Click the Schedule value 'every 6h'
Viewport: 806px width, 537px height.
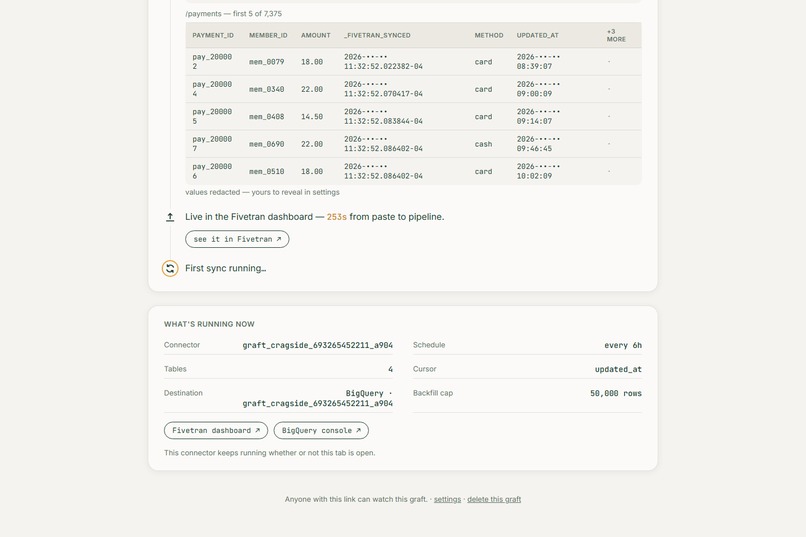click(x=623, y=345)
